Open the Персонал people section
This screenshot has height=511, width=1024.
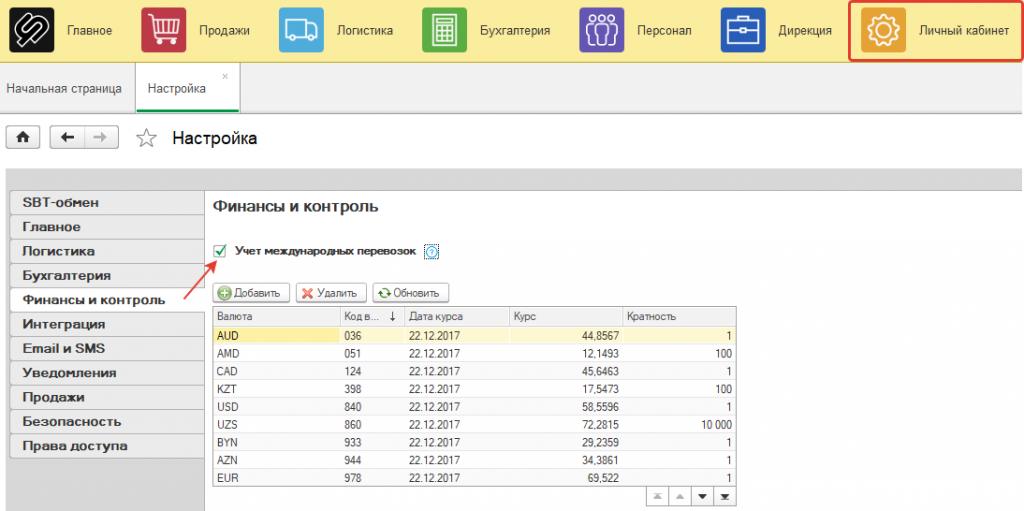click(601, 30)
